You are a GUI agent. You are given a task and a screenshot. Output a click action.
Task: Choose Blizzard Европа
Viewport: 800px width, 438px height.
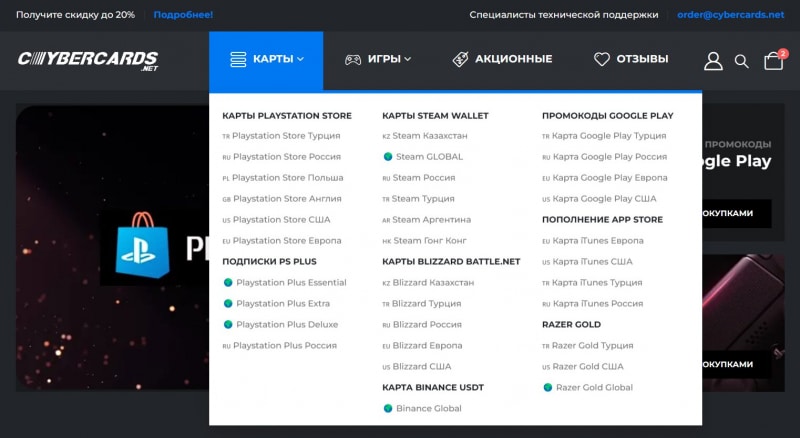[422, 346]
